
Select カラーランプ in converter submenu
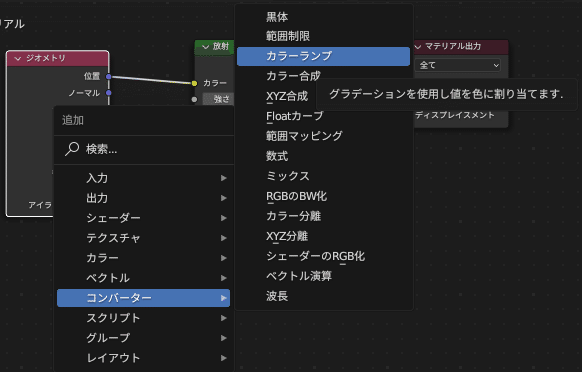(x=323, y=56)
